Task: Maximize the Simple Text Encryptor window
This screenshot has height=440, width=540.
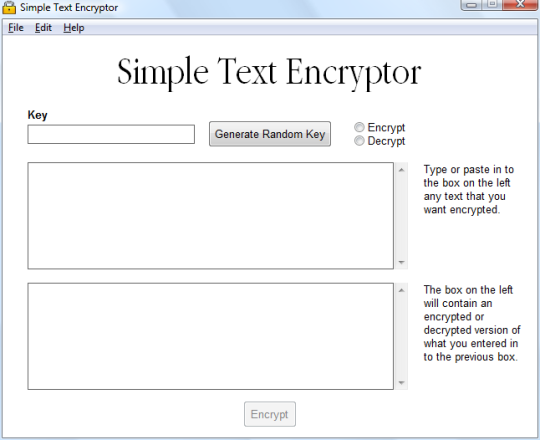Action: tap(492, 5)
